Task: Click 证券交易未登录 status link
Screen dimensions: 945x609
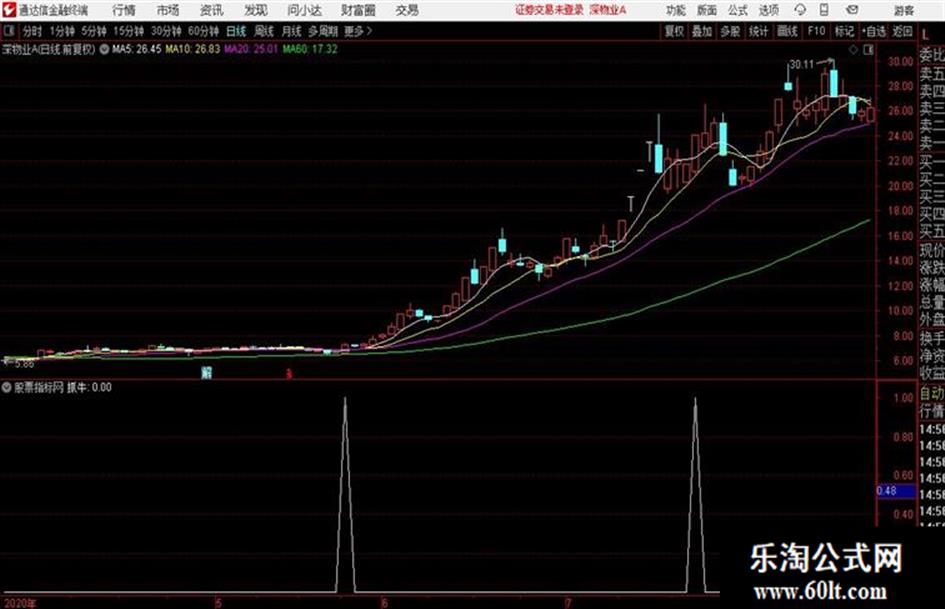Action: point(549,10)
